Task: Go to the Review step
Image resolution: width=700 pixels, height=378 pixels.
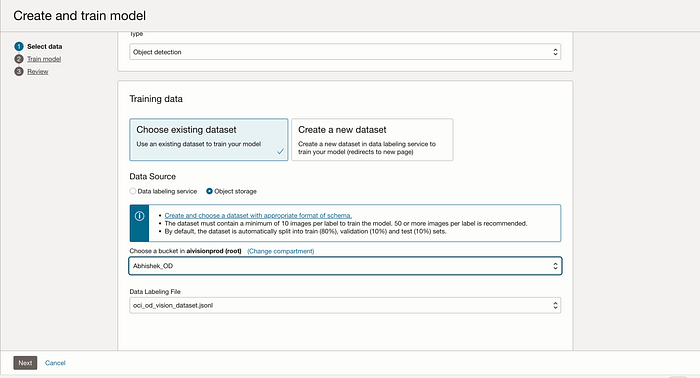Action: 38,71
